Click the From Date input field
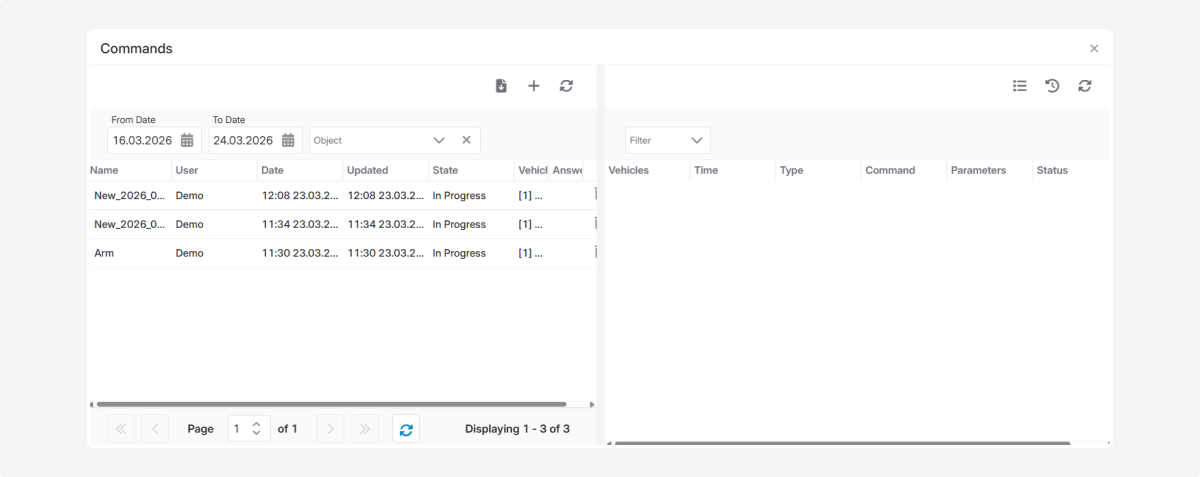1200x477 pixels. [x=143, y=141]
